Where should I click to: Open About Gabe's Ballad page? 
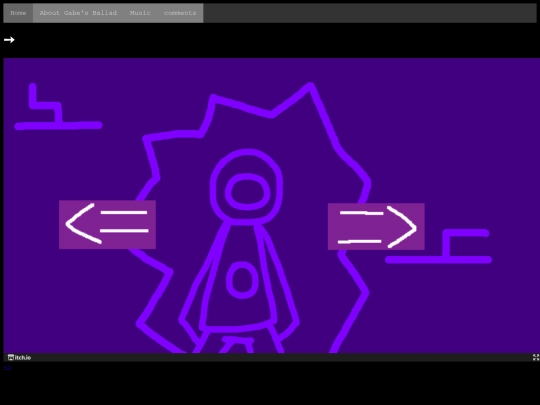click(x=78, y=13)
